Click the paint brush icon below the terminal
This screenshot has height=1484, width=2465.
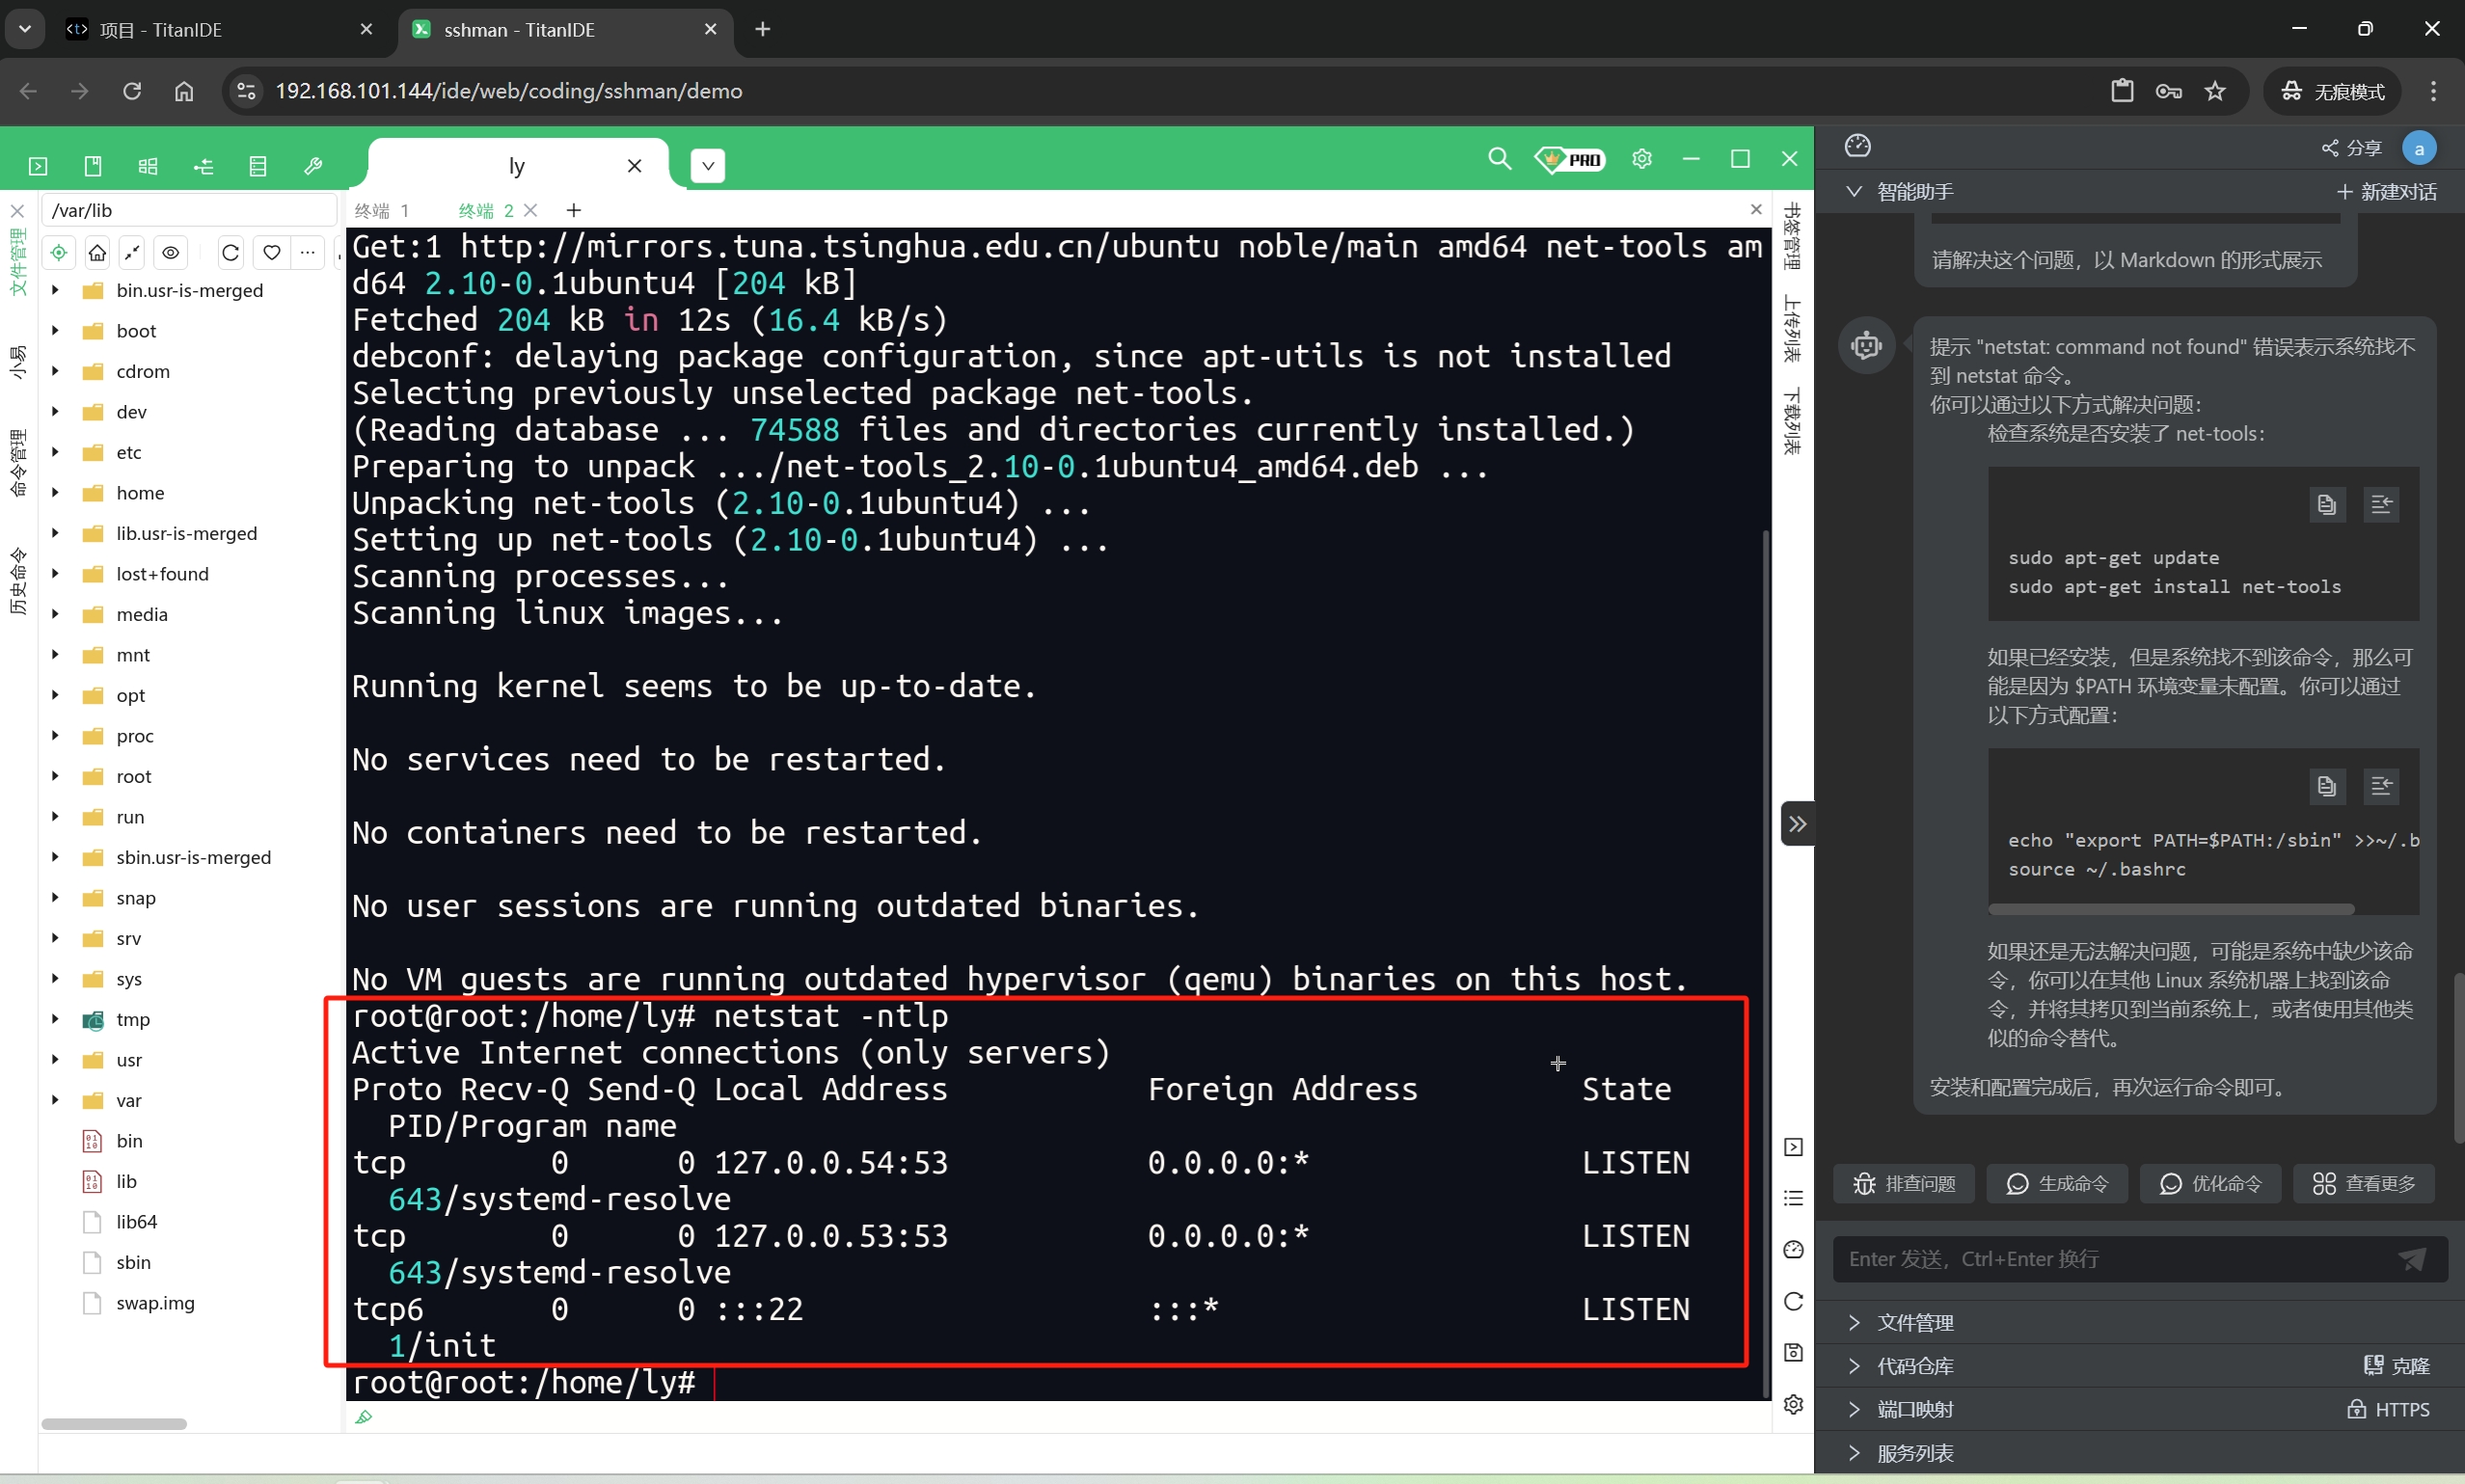click(364, 1417)
